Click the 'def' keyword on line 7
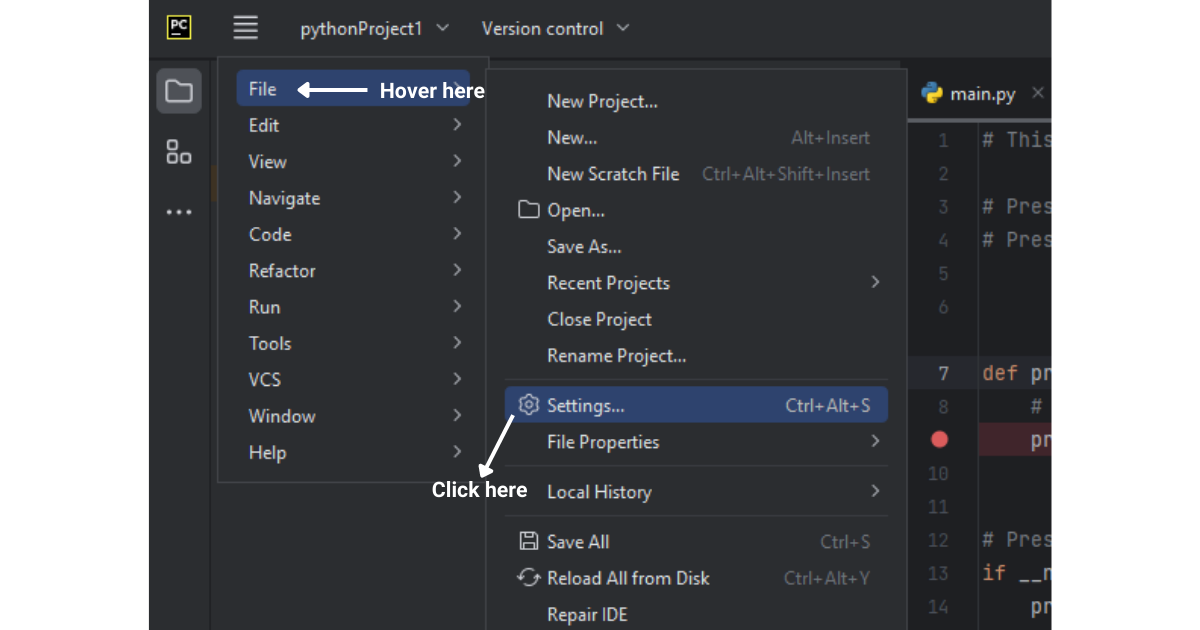This screenshot has width=1200, height=630. pyautogui.click(x=1000, y=373)
